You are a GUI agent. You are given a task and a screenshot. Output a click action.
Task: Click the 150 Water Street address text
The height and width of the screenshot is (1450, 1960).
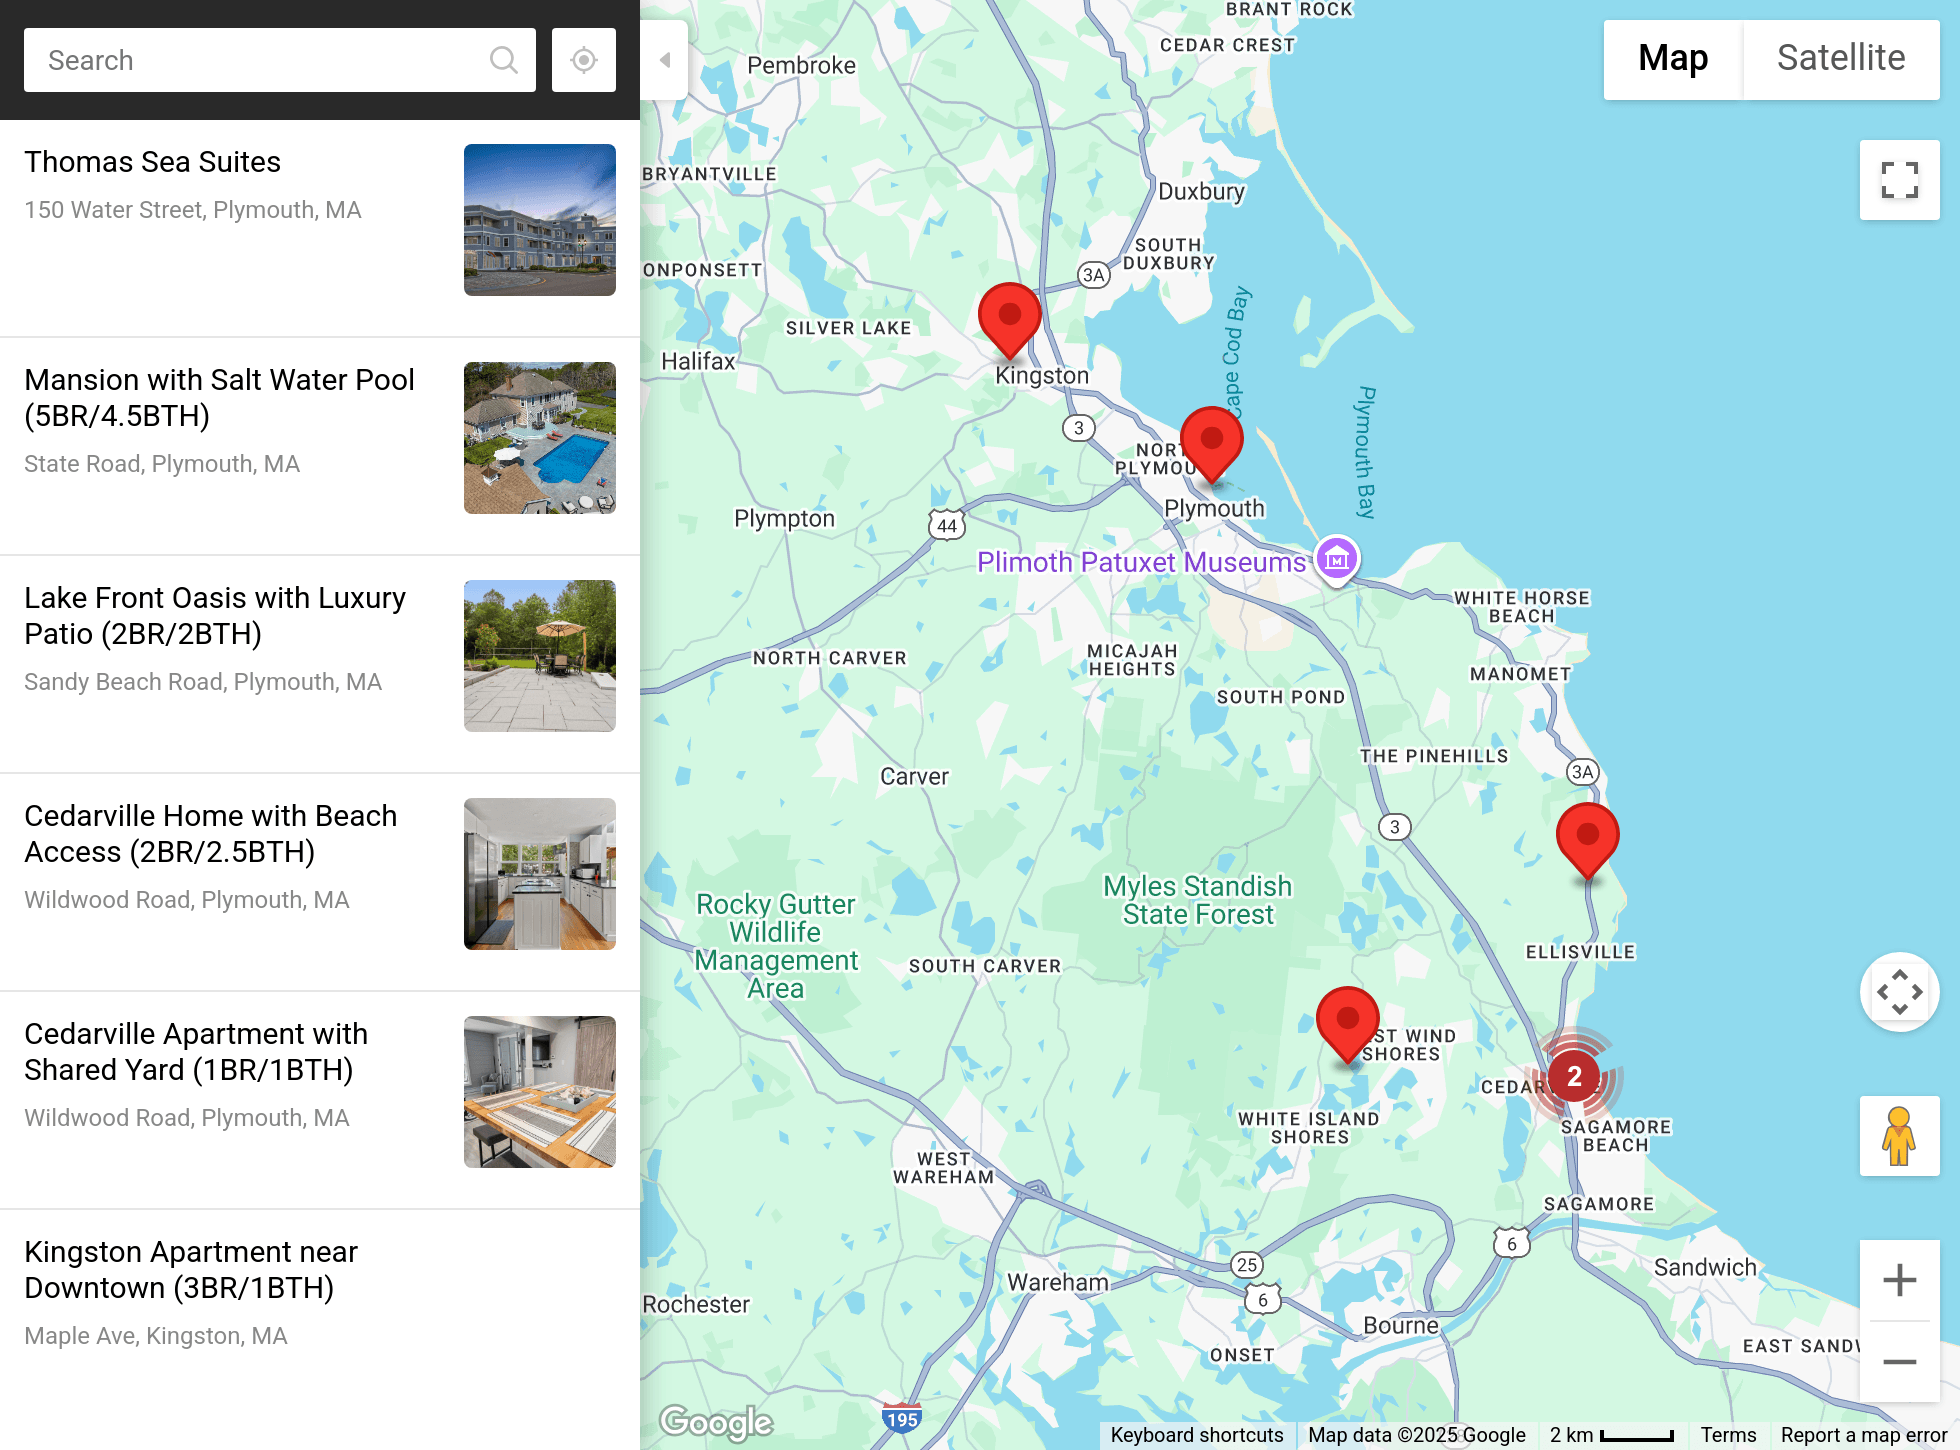tap(193, 210)
